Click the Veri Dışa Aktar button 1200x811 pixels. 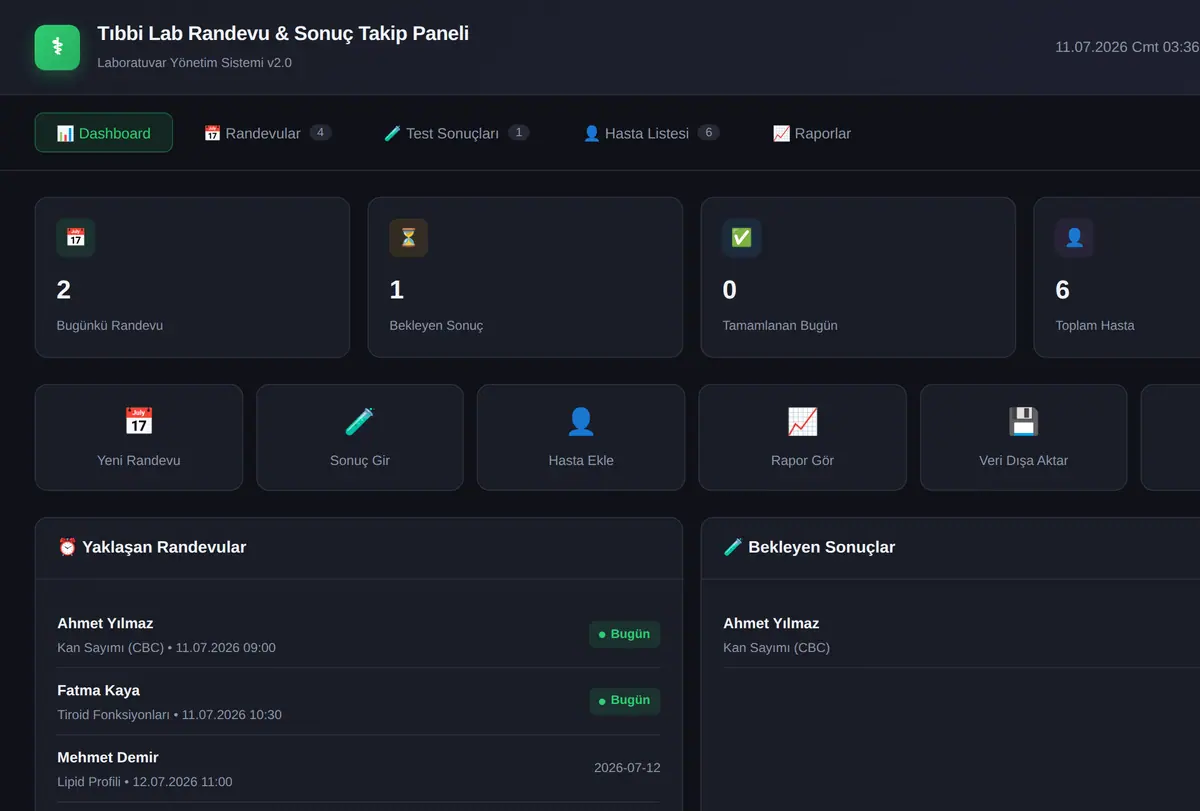[1023, 437]
